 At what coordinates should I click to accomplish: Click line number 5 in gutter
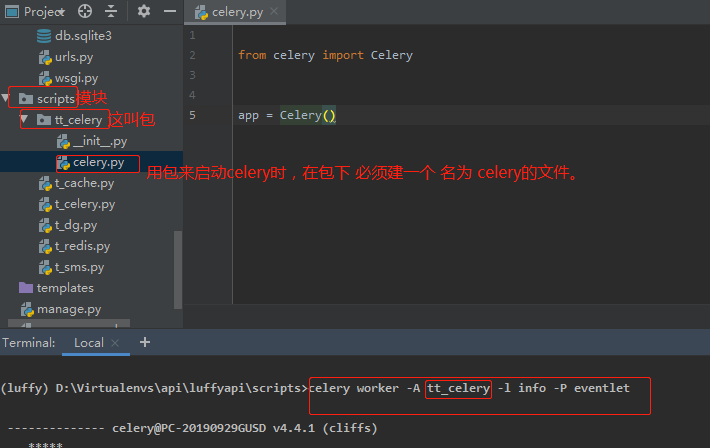pyautogui.click(x=192, y=115)
